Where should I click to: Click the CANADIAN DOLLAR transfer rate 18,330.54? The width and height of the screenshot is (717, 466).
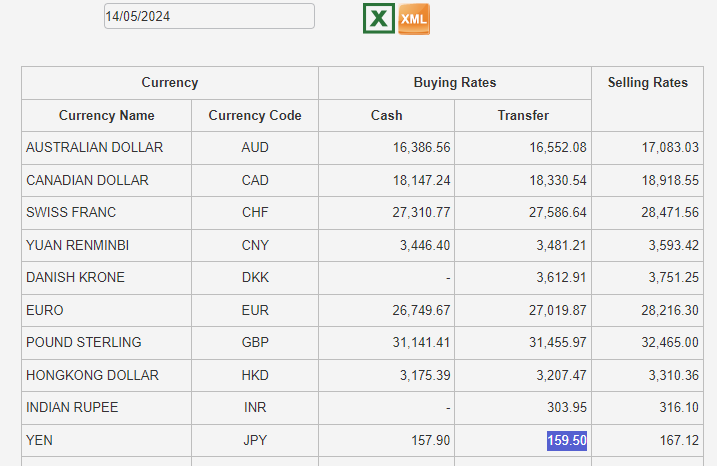(x=557, y=180)
